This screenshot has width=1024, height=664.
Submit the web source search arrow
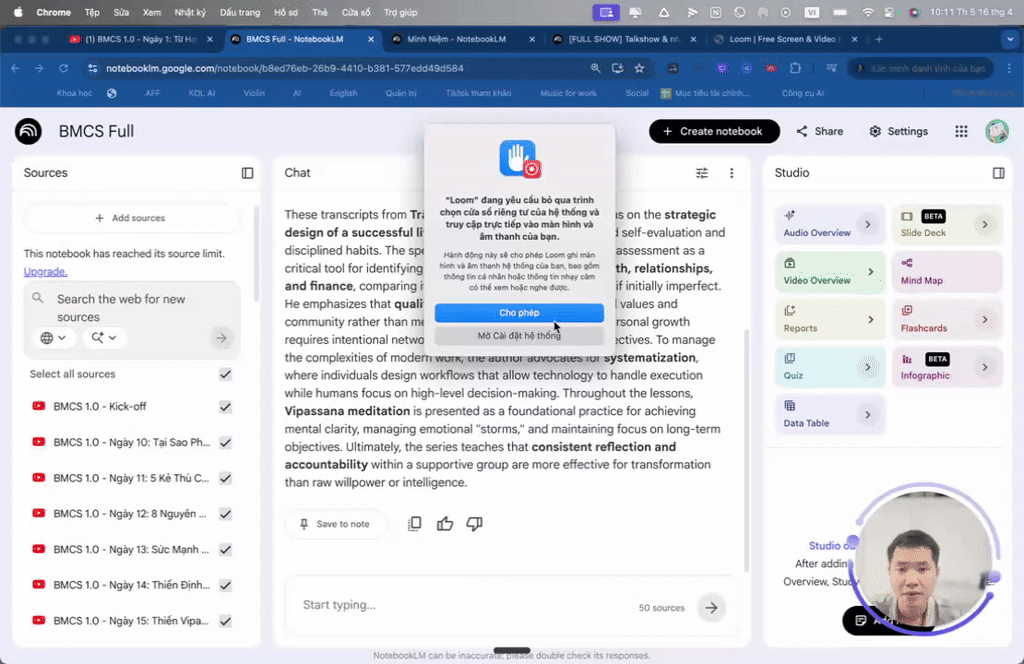(x=221, y=338)
